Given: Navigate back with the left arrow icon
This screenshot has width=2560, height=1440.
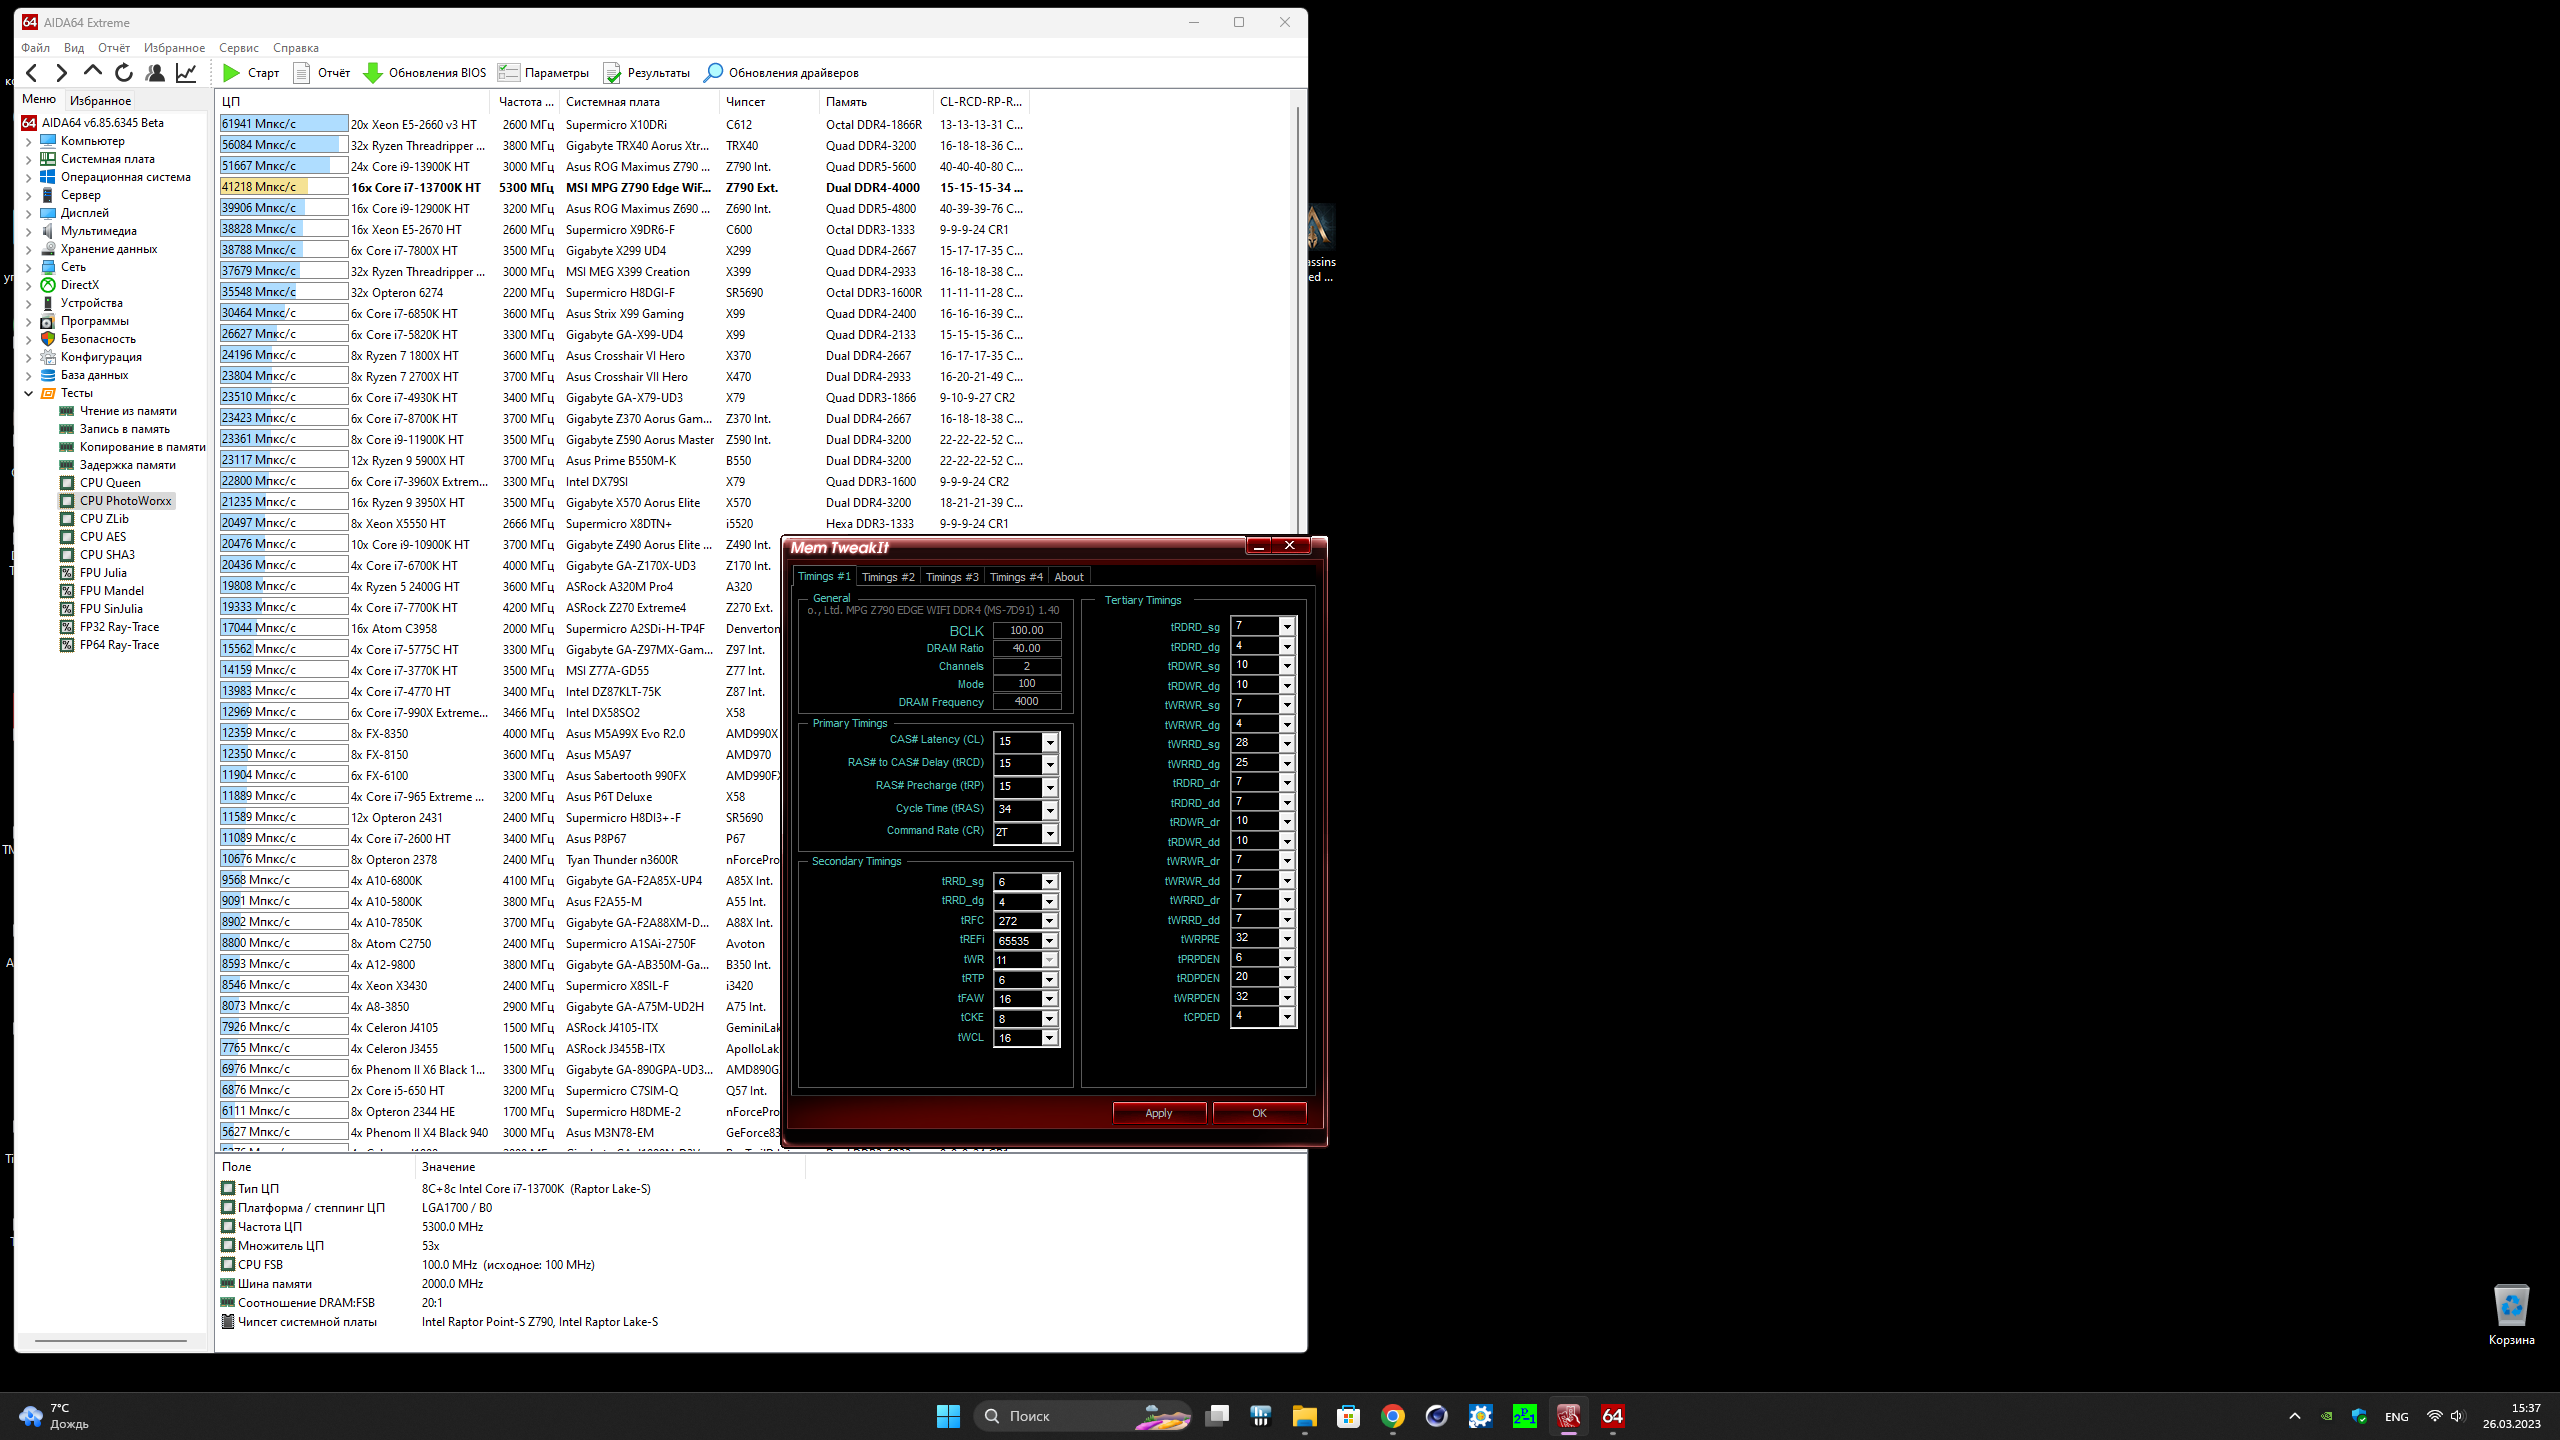Looking at the screenshot, I should (32, 73).
